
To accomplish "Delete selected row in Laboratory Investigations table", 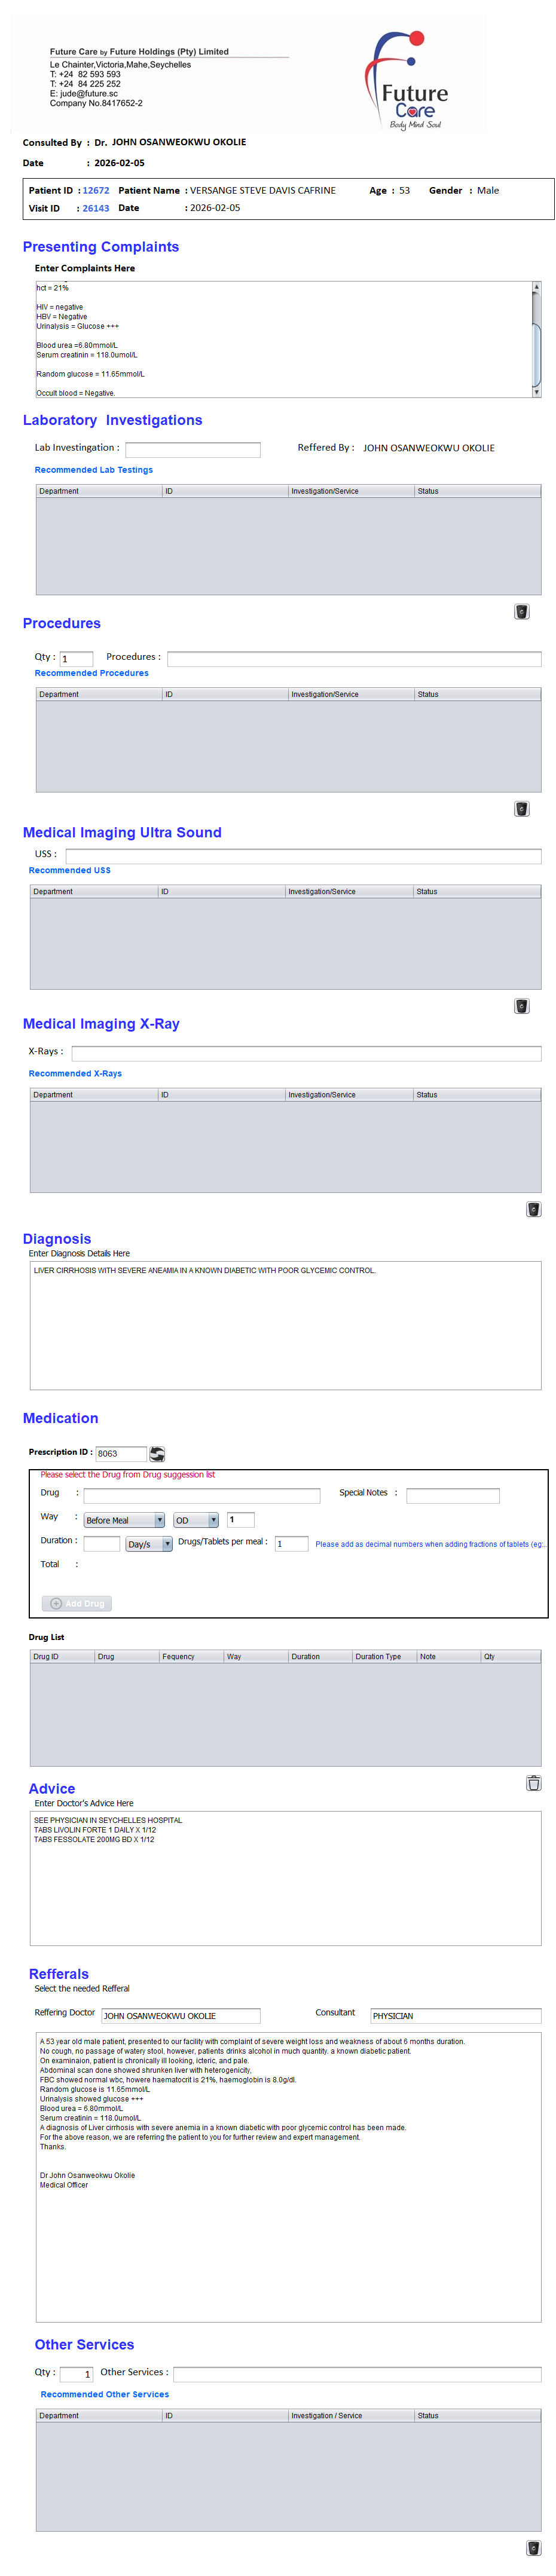I will [x=521, y=611].
